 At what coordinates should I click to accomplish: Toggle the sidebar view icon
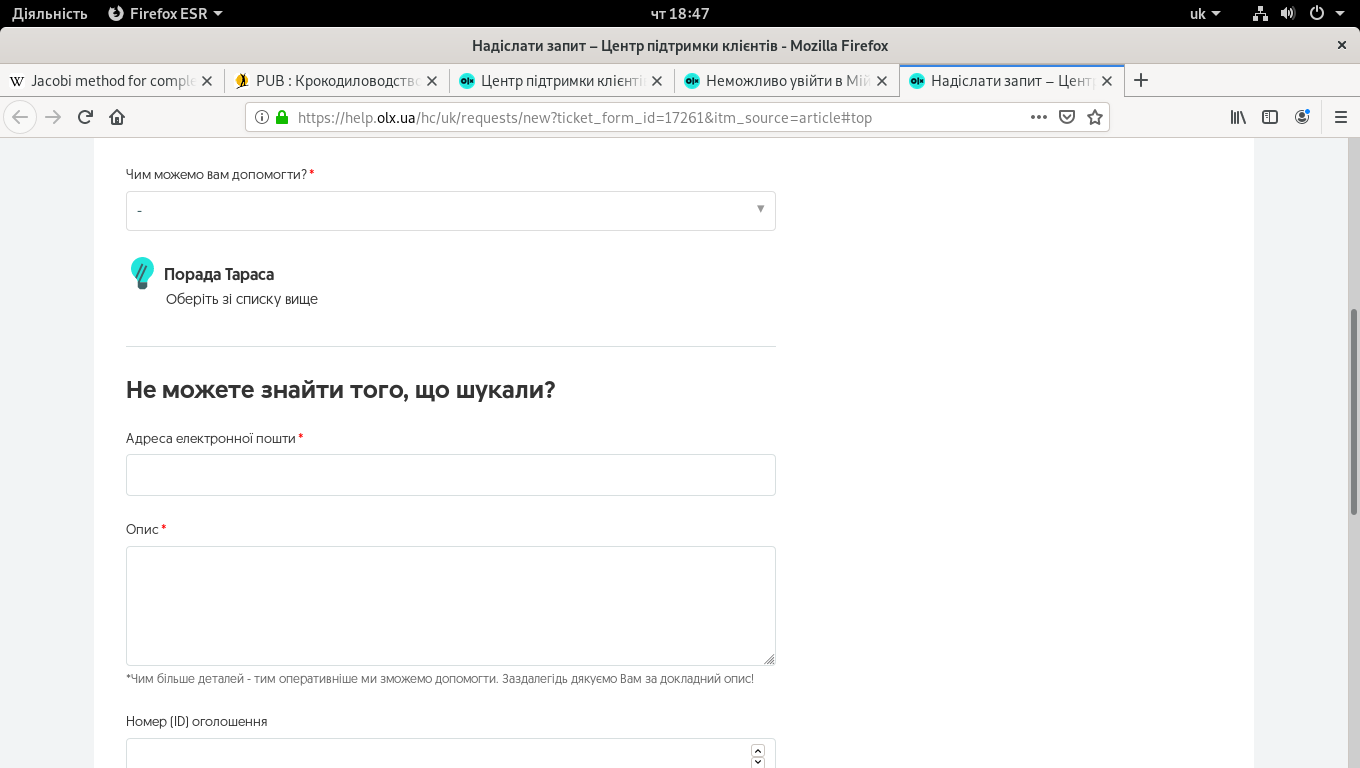pyautogui.click(x=1270, y=117)
